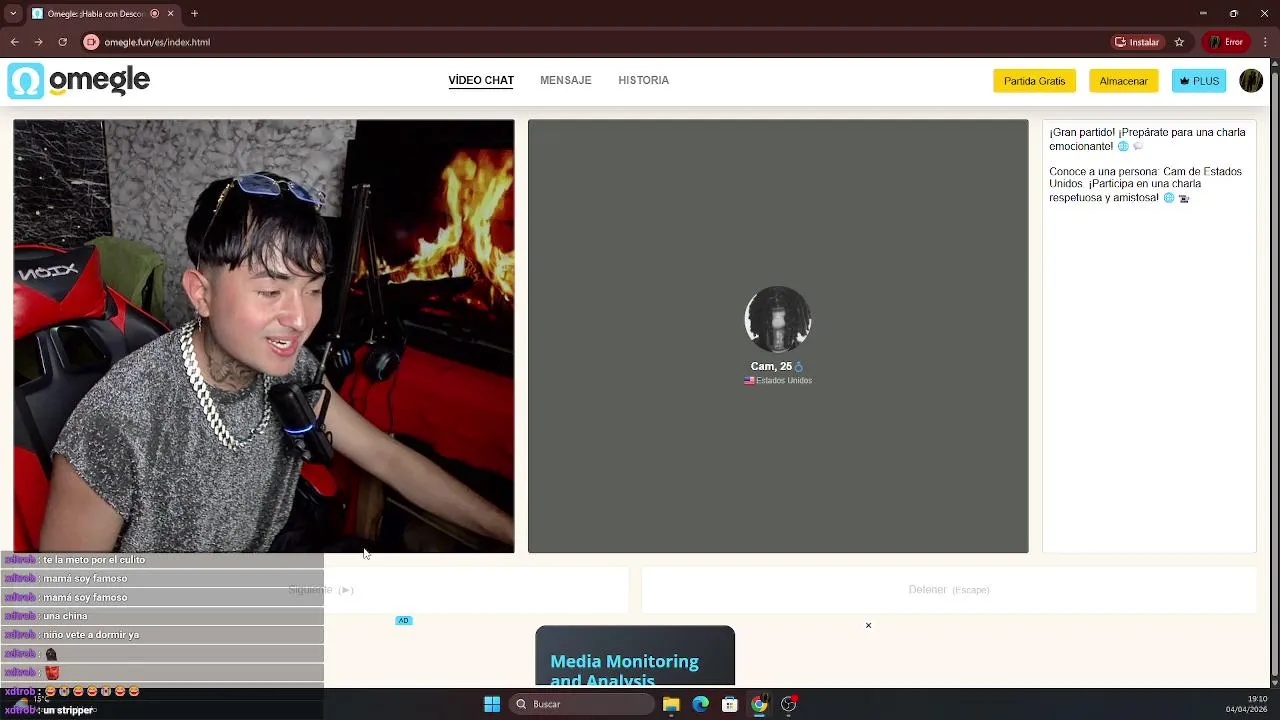Open Microsoft Edge from the taskbar

tap(700, 704)
